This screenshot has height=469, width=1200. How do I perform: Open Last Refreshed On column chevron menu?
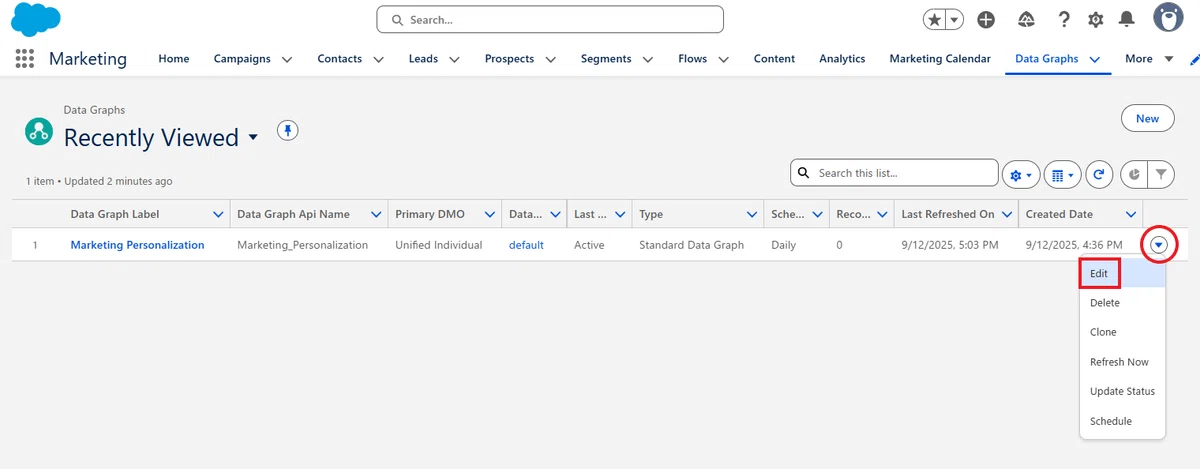pos(1006,214)
